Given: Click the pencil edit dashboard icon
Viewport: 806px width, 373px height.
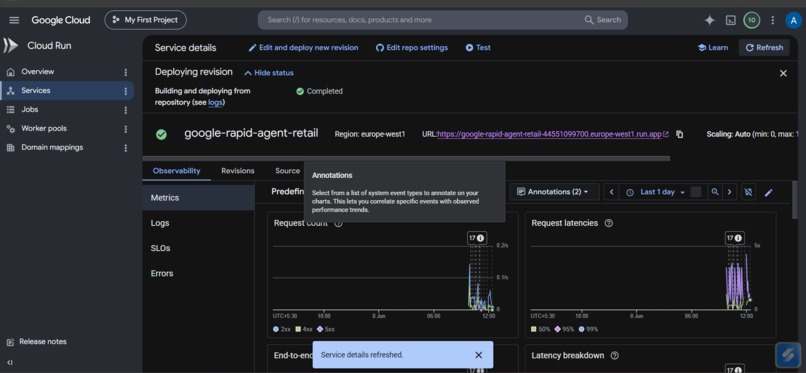Looking at the screenshot, I should pos(768,192).
